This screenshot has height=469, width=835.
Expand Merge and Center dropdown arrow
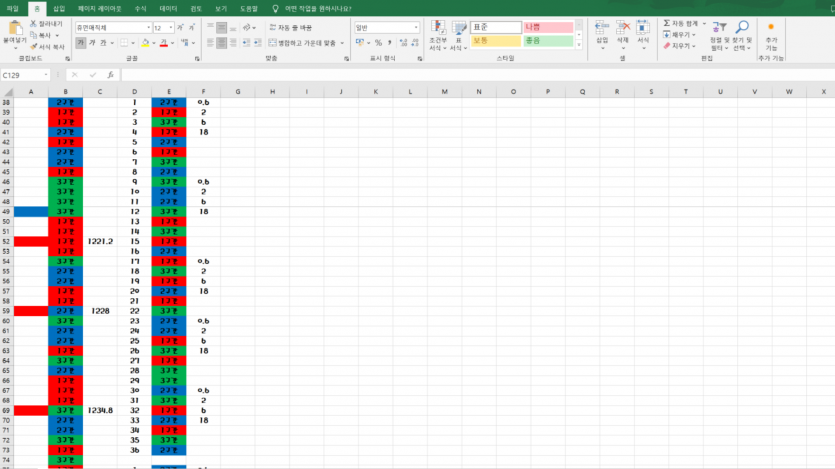click(x=342, y=43)
